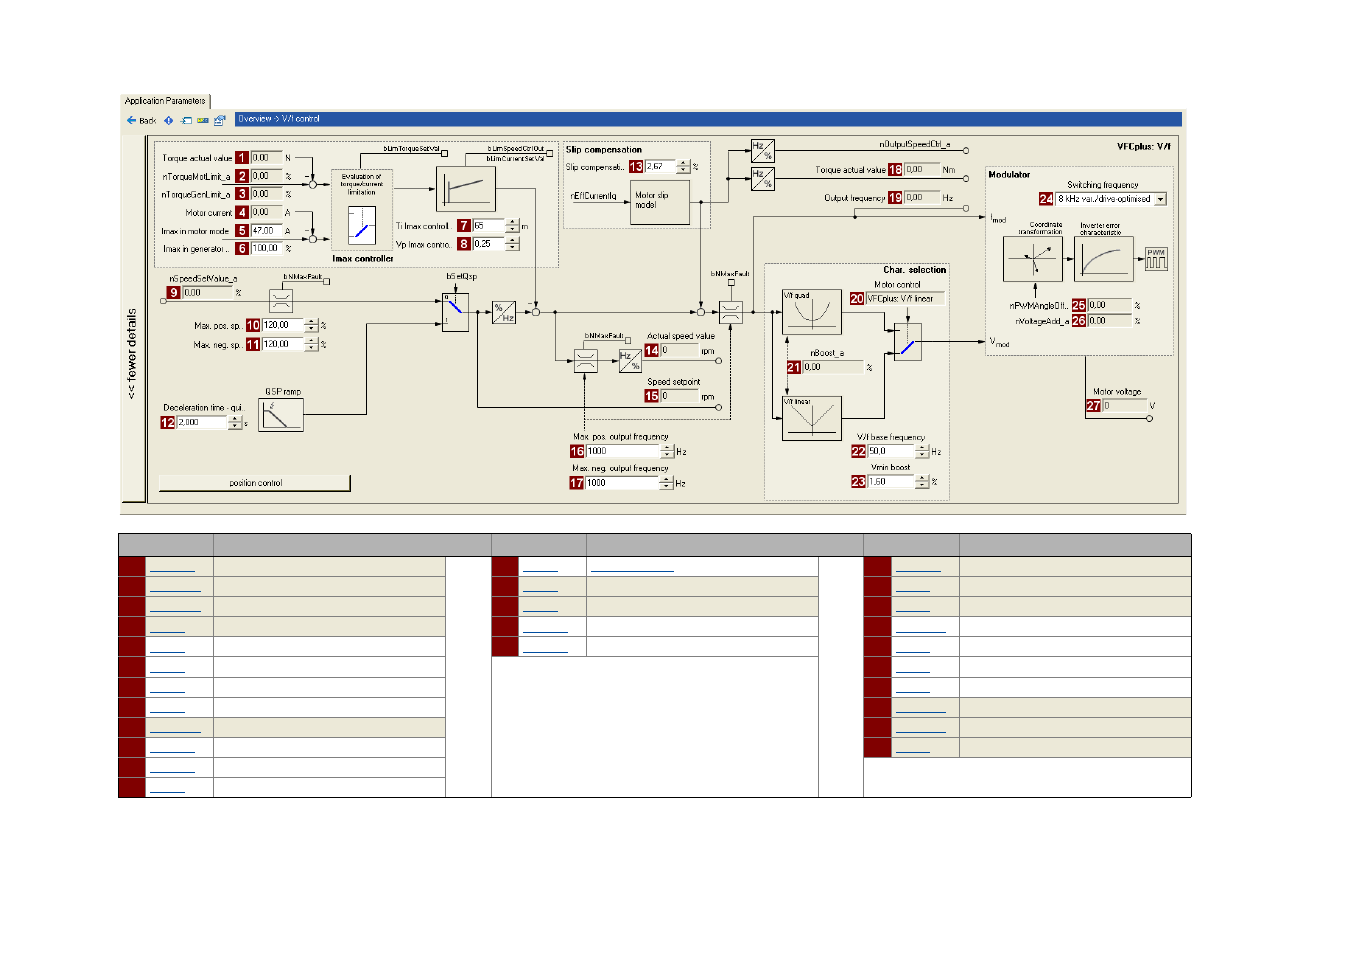Click the Vmin boost input field
The image size is (1350, 954).
[891, 482]
